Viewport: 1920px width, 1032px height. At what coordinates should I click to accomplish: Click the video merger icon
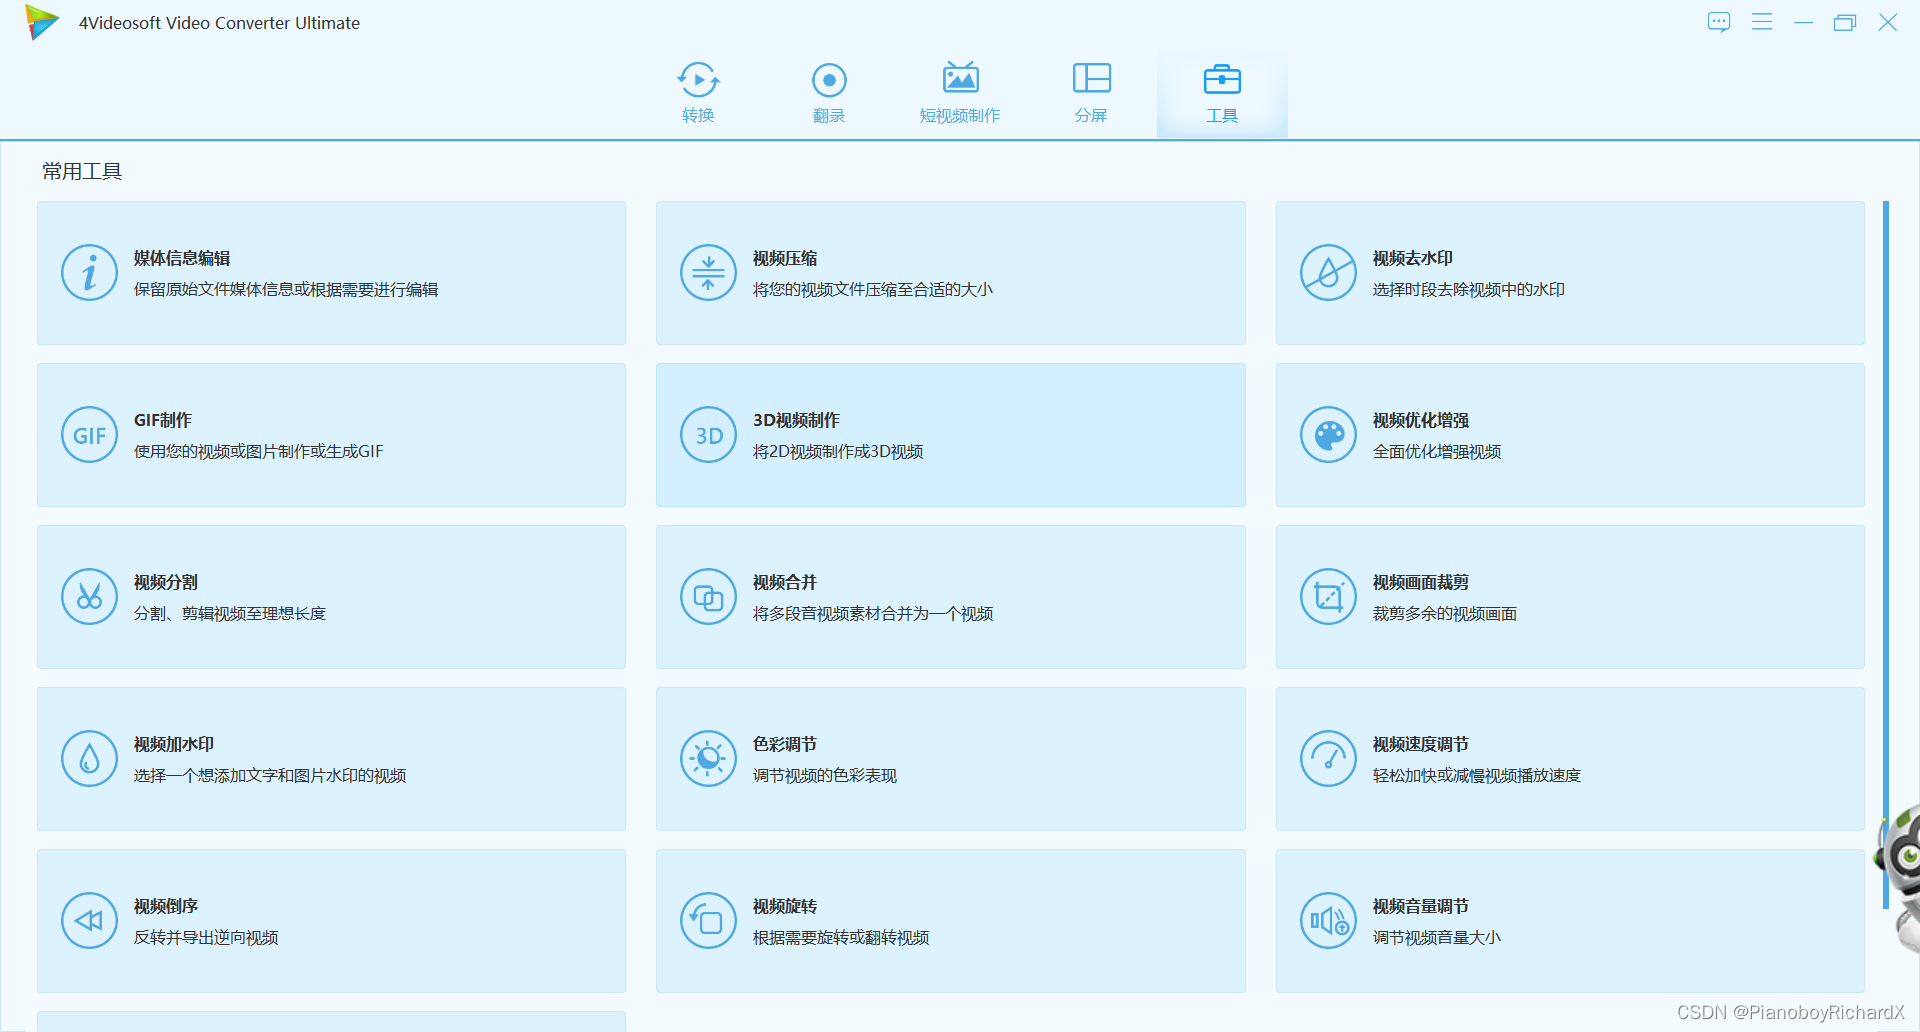pyautogui.click(x=708, y=597)
